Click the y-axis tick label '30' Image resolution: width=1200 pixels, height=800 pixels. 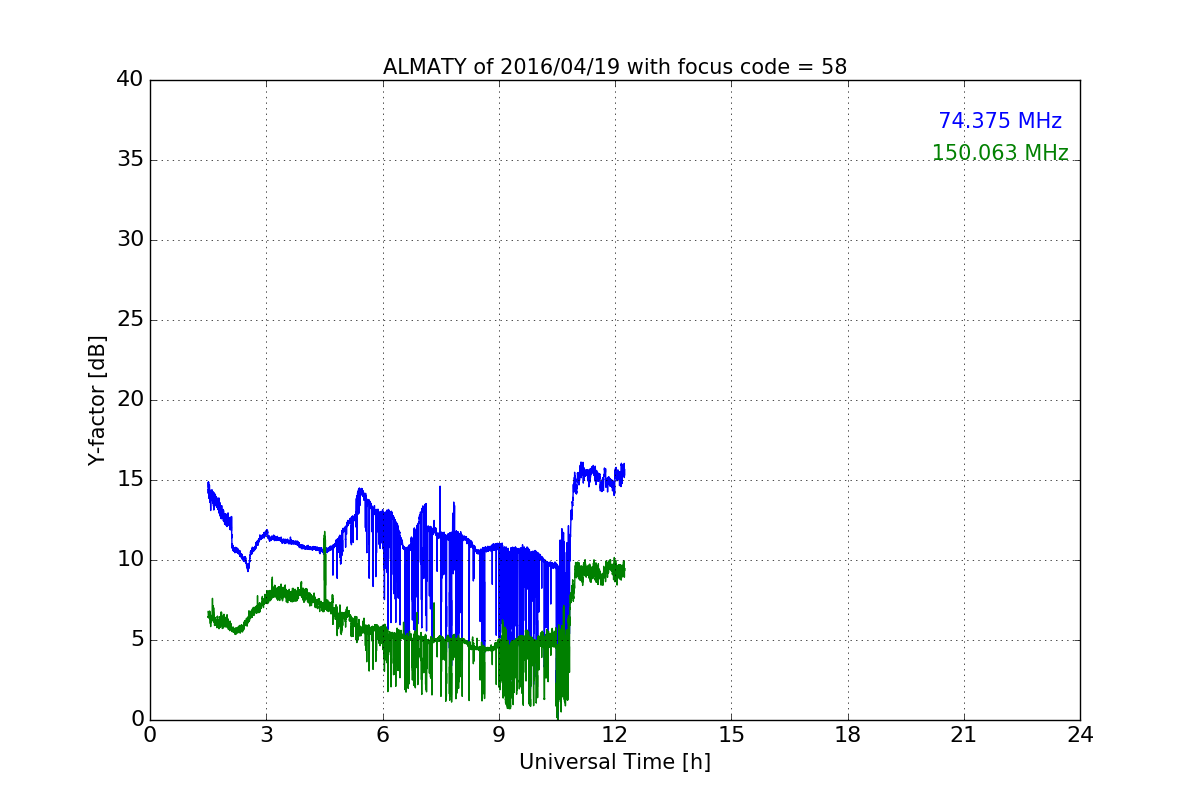[x=130, y=240]
